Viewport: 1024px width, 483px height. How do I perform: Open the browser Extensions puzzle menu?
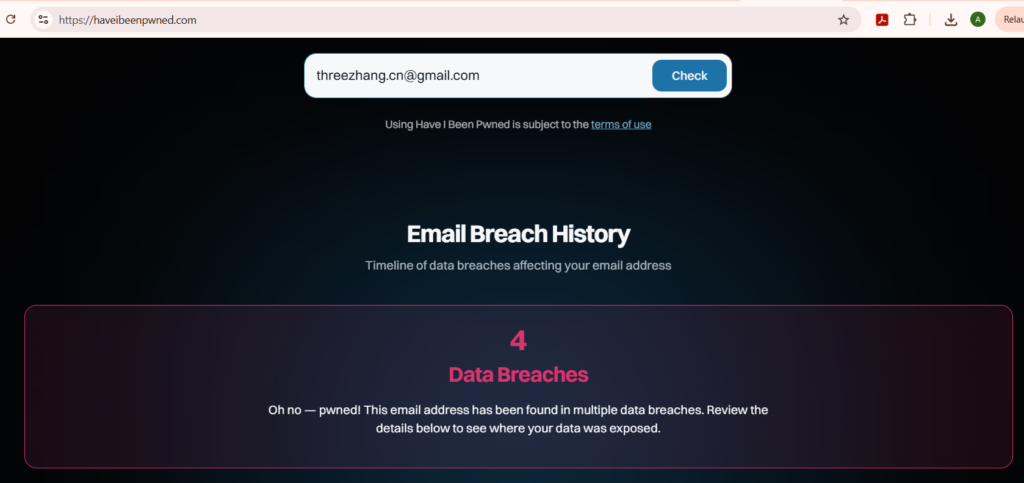[910, 20]
